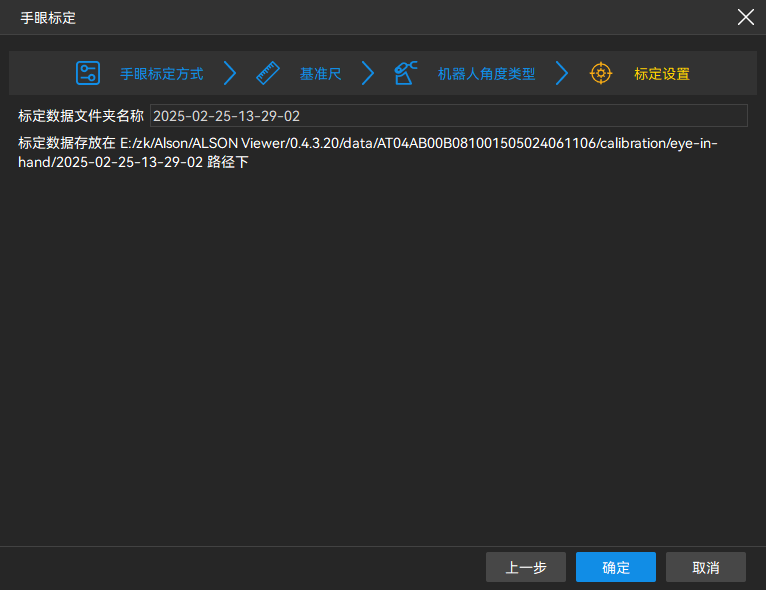Click the empty title bar area
Viewport: 766px width, 590px height.
click(400, 18)
